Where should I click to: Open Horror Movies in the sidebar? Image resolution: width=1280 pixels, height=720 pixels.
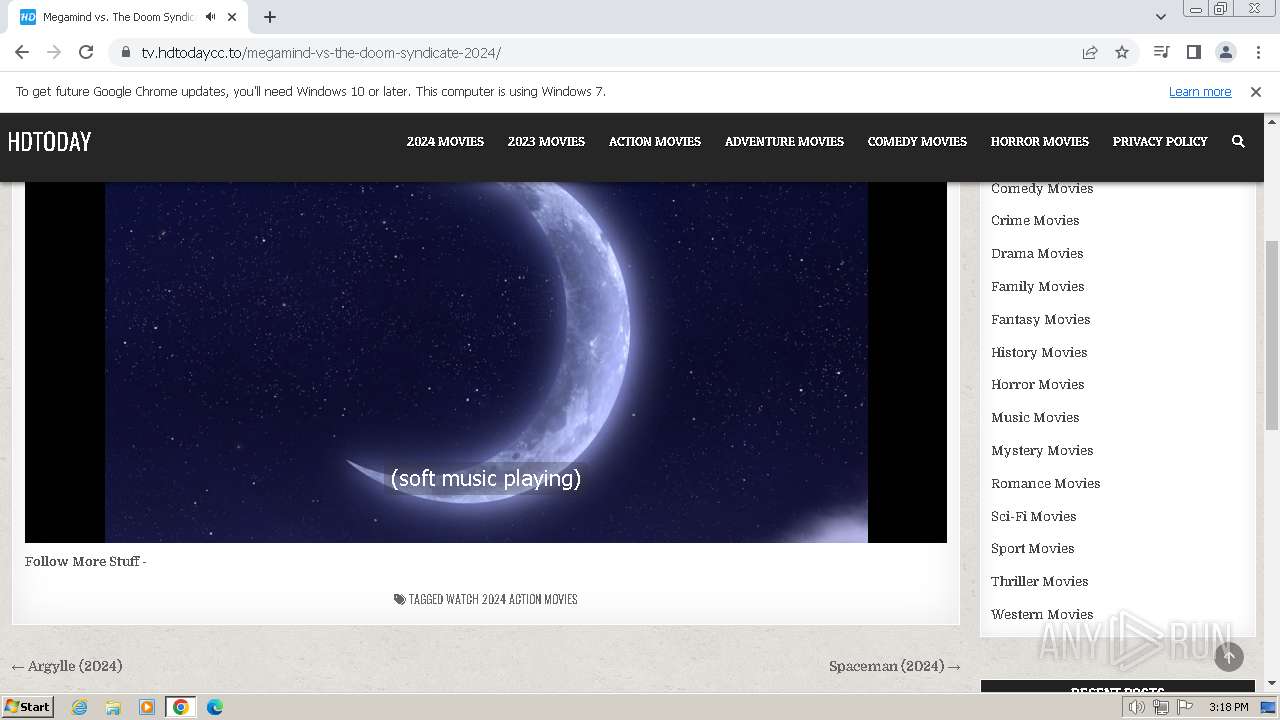[x=1038, y=384]
